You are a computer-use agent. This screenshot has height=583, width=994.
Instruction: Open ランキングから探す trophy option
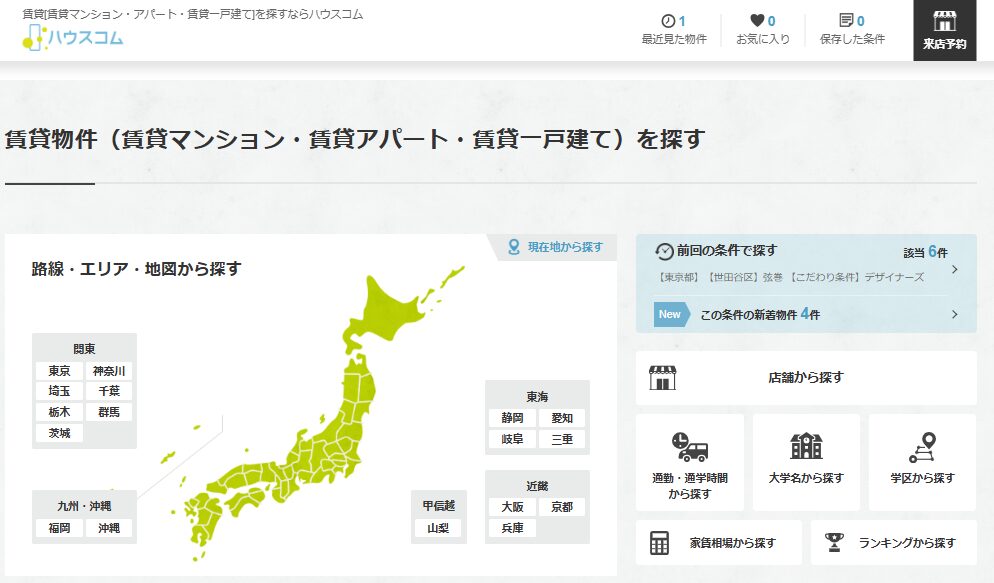tap(893, 543)
